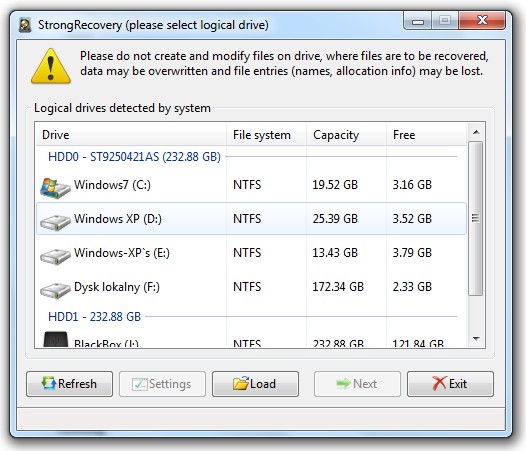Sort by the Drive column header
Image resolution: width=526 pixels, height=451 pixels.
pyautogui.click(x=131, y=135)
